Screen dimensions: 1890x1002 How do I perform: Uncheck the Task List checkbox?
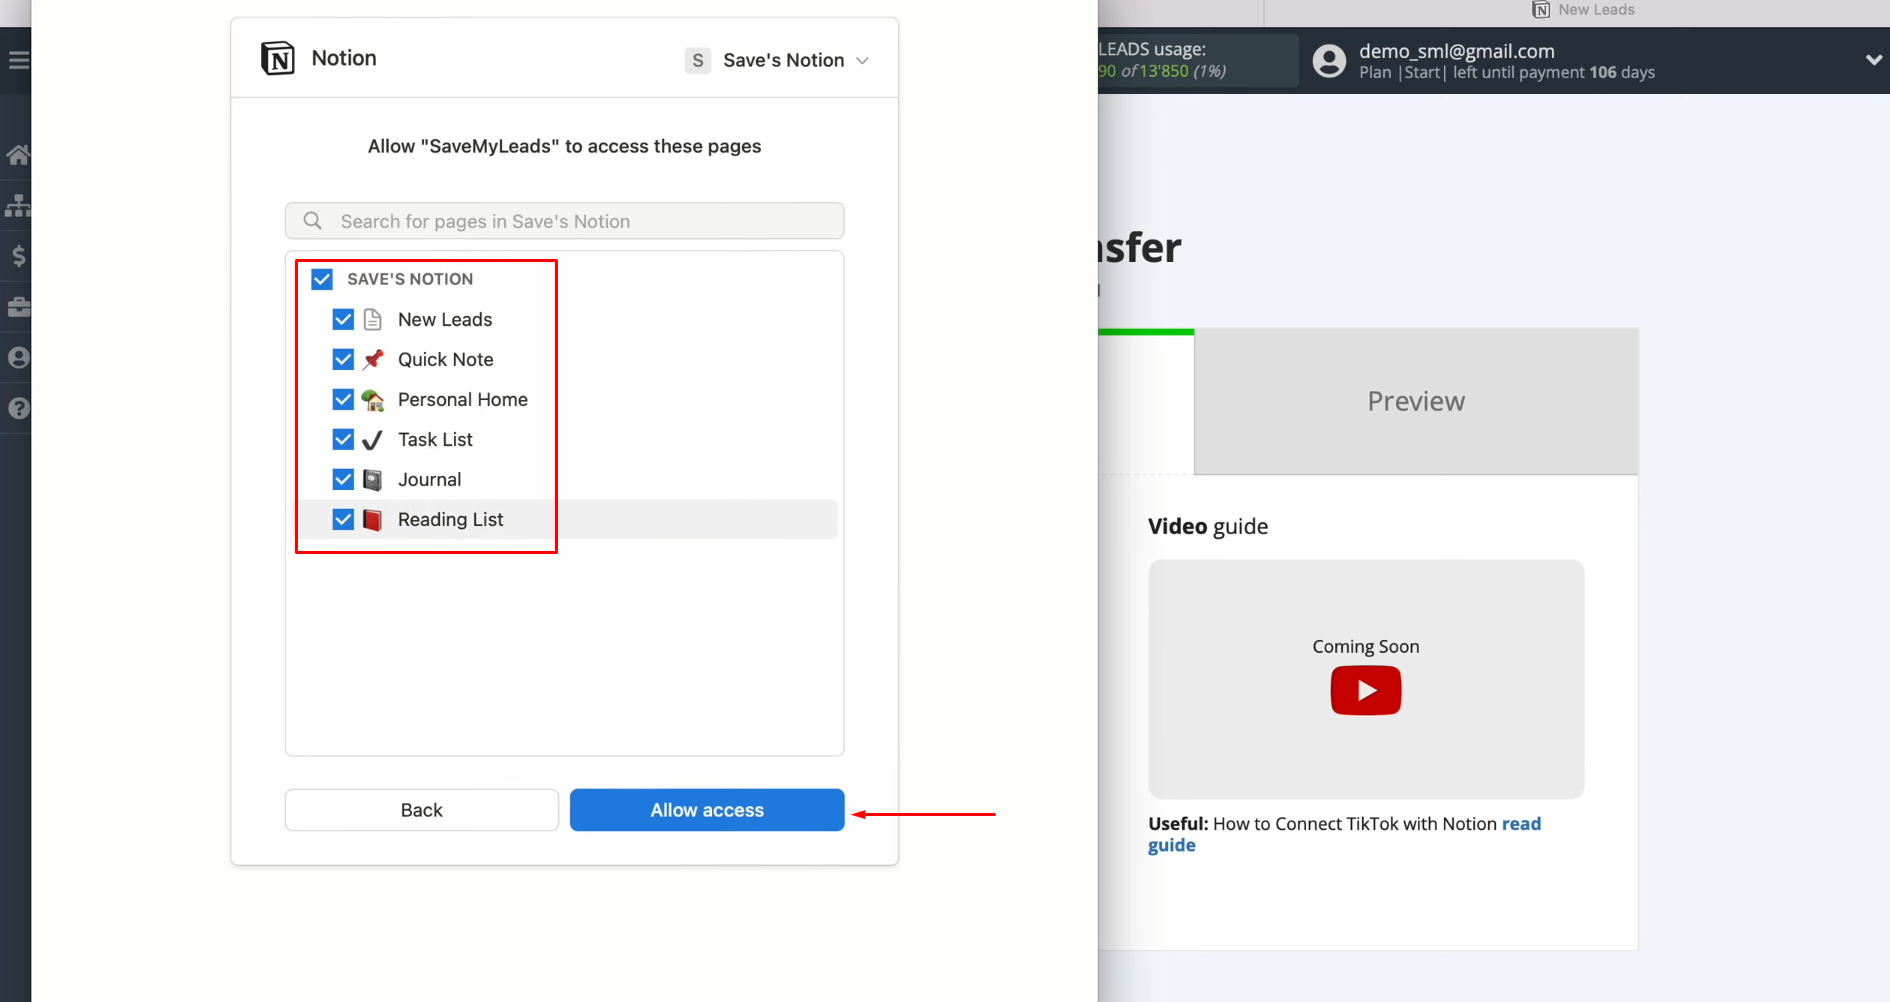point(343,439)
